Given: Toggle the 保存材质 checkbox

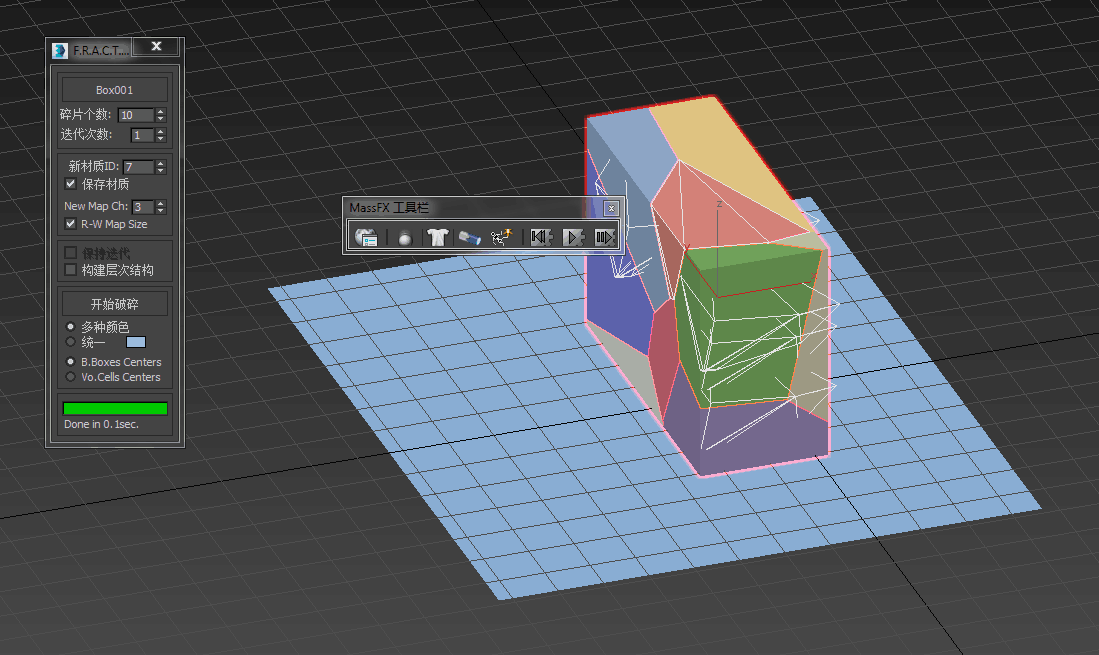Looking at the screenshot, I should point(71,184).
